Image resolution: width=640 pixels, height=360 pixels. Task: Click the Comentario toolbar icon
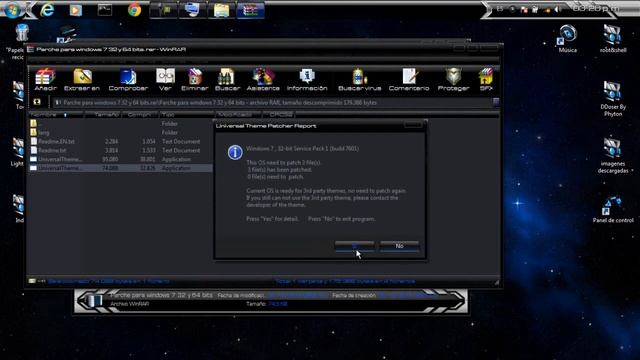[x=409, y=80]
